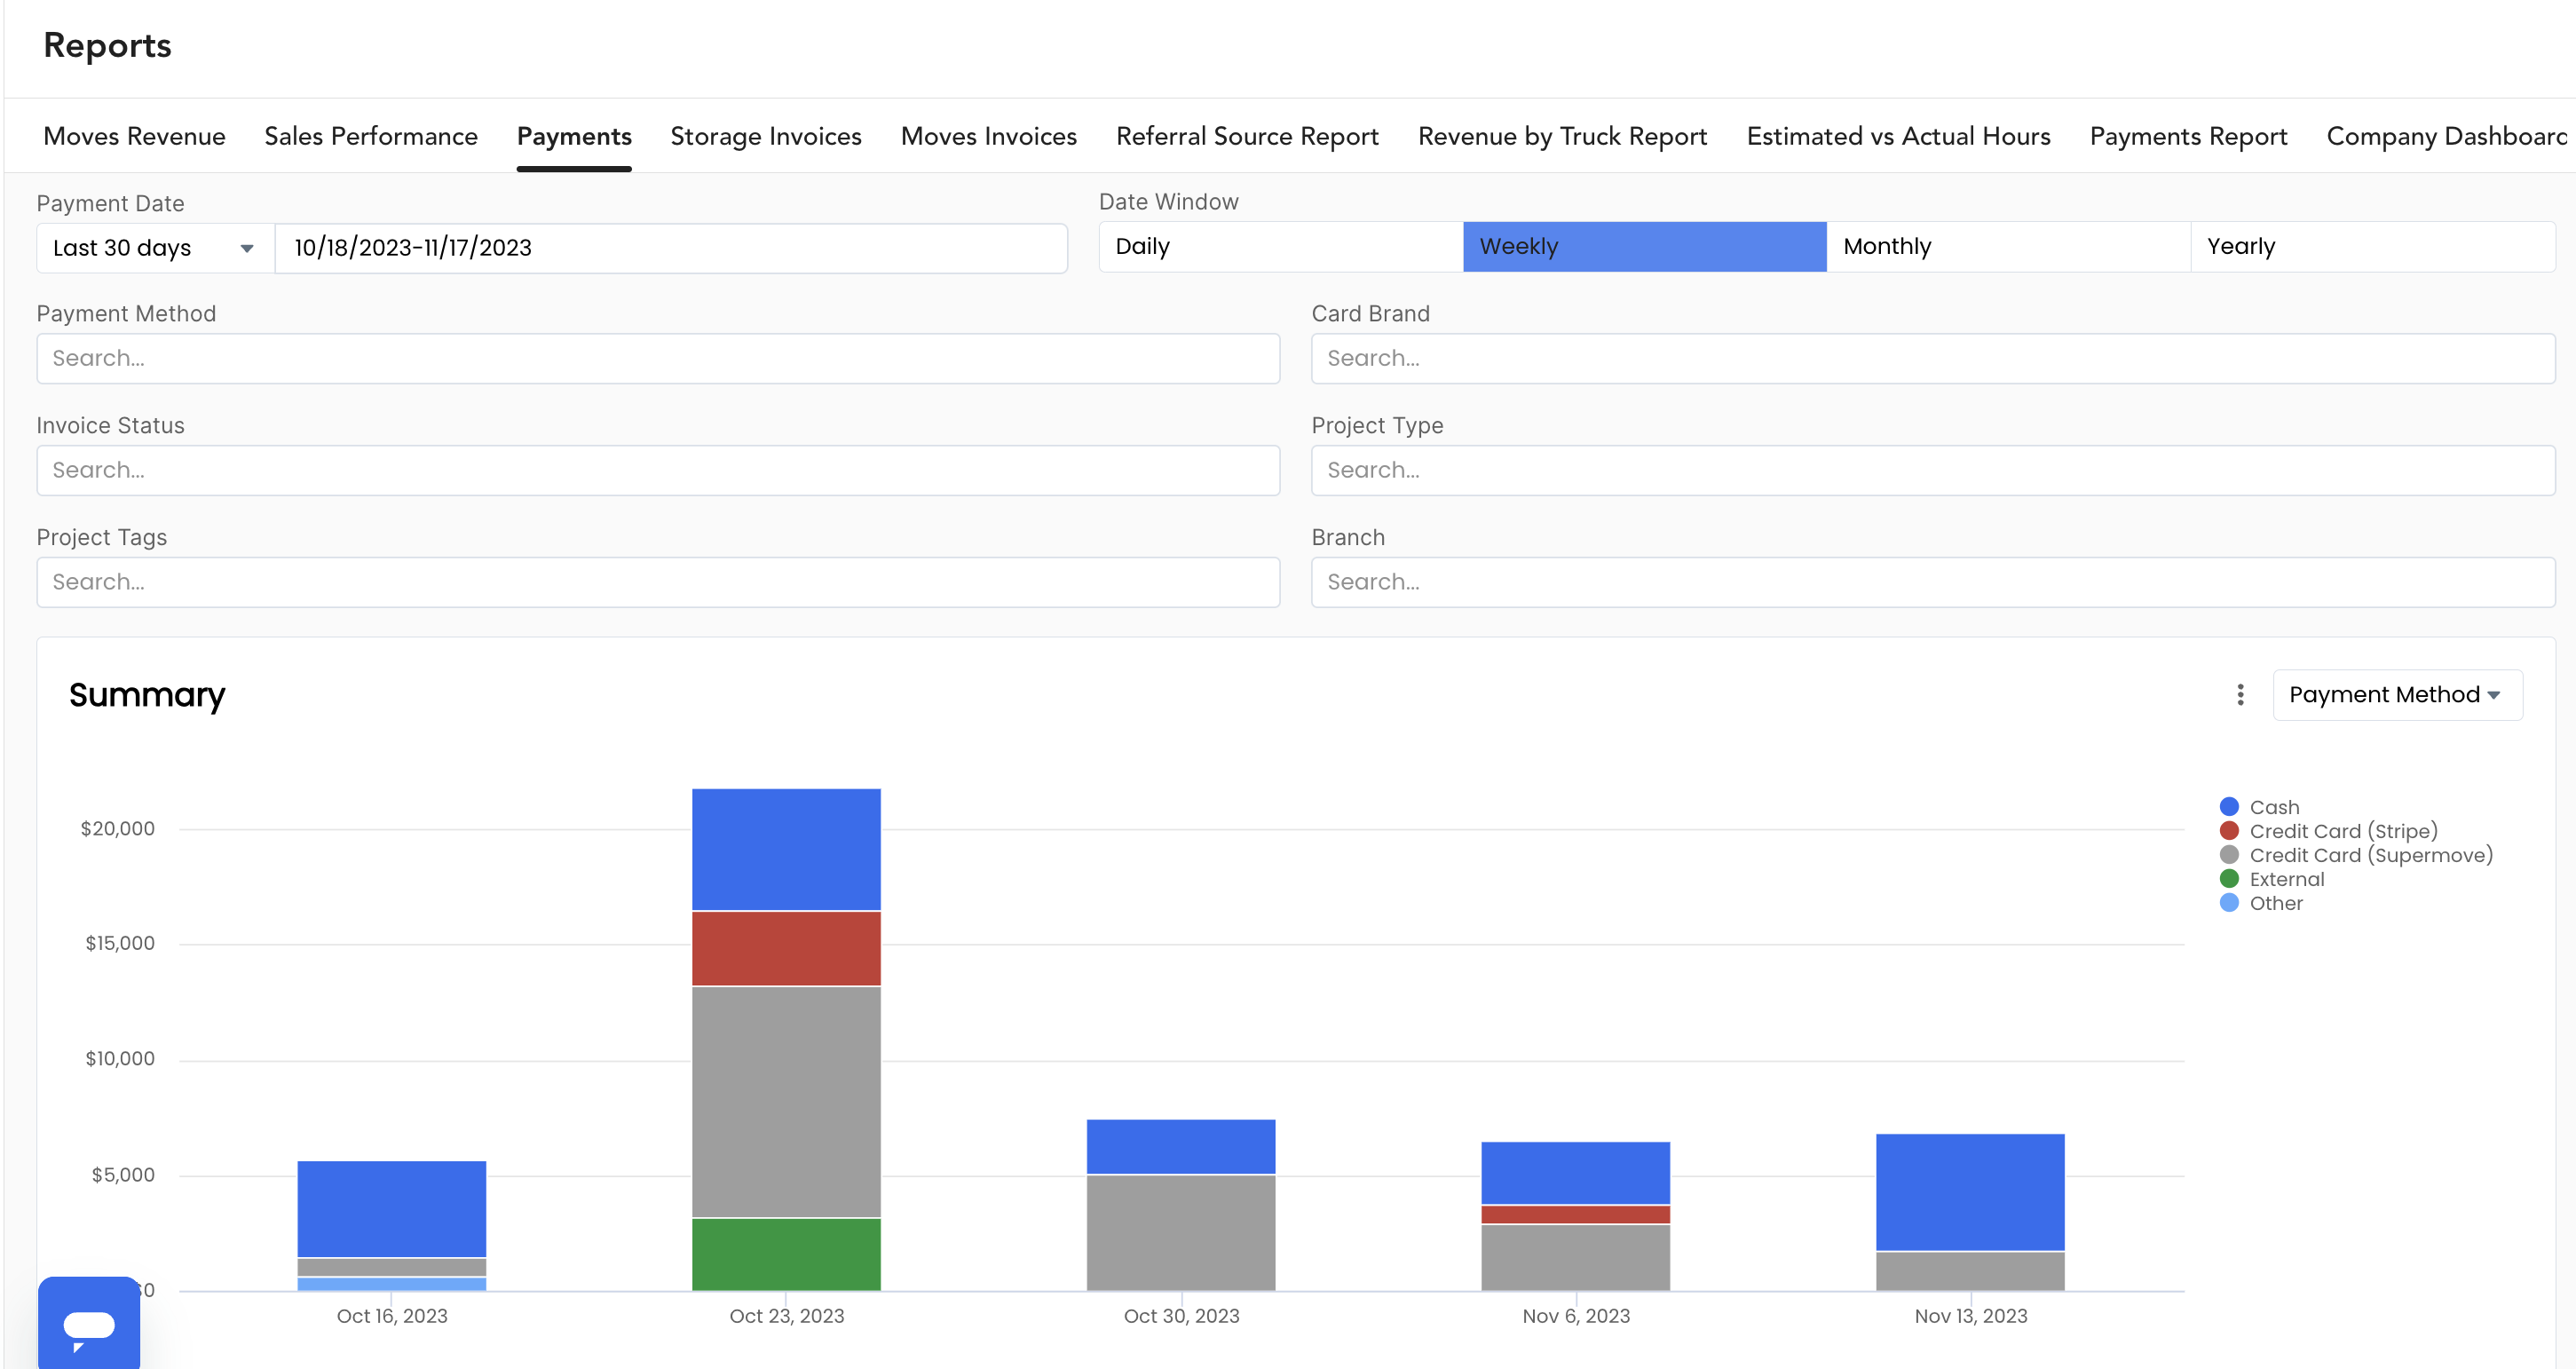Click the Supermove segment of Oct 23 bar

point(786,1102)
